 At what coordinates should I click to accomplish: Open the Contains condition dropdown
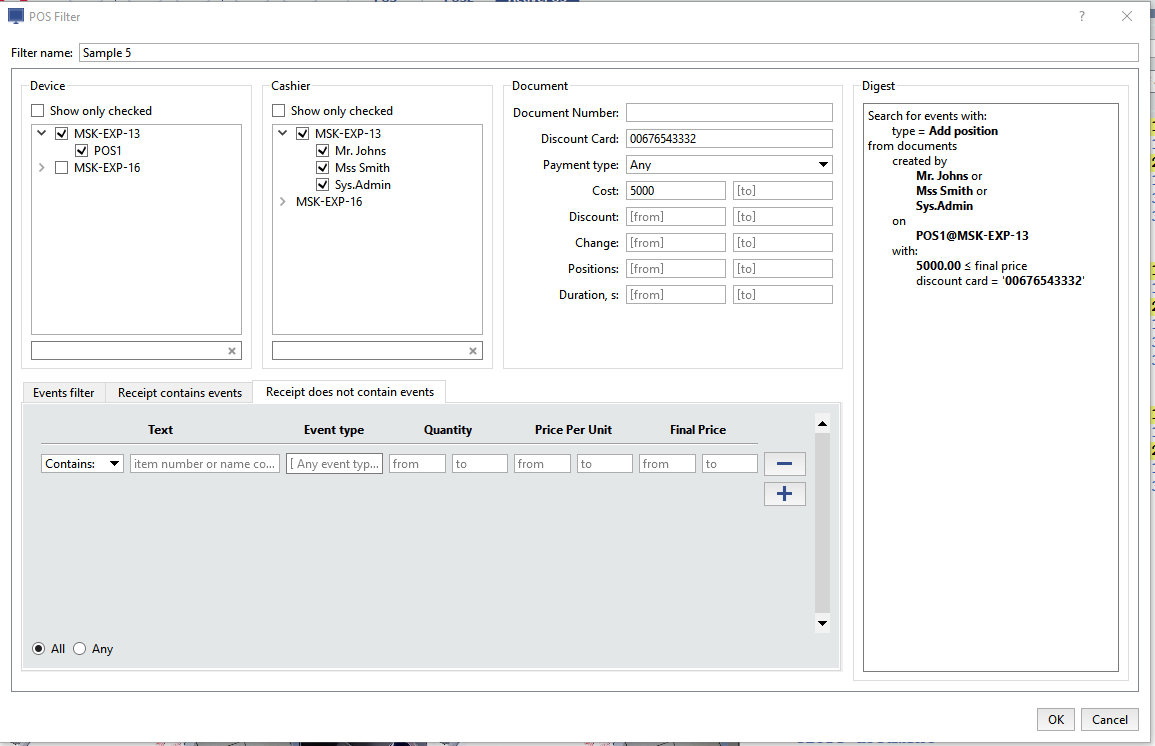coord(82,464)
